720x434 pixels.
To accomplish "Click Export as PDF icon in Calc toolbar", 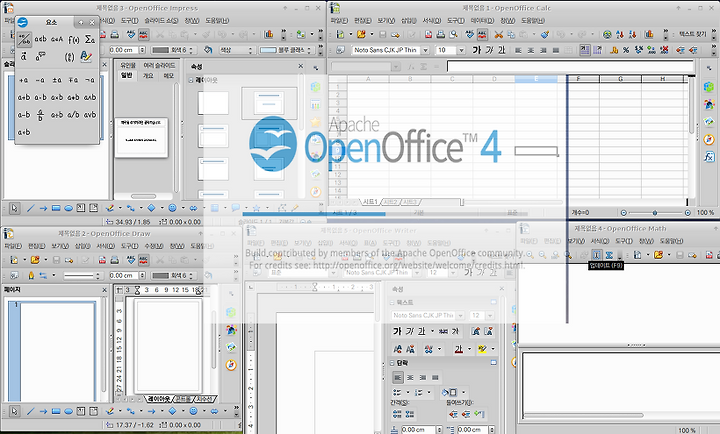I will 428,34.
